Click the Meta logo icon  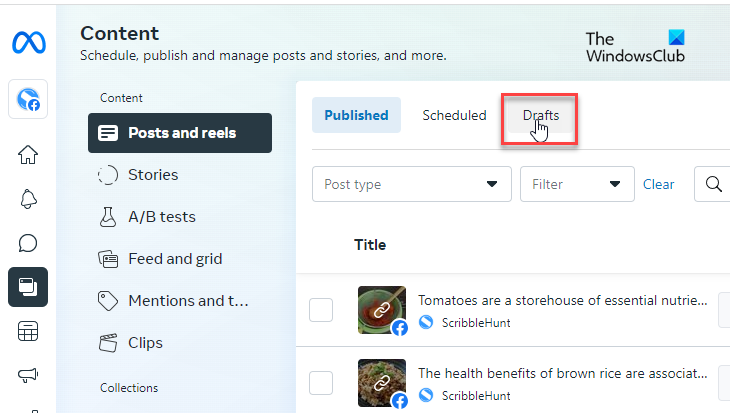click(27, 43)
